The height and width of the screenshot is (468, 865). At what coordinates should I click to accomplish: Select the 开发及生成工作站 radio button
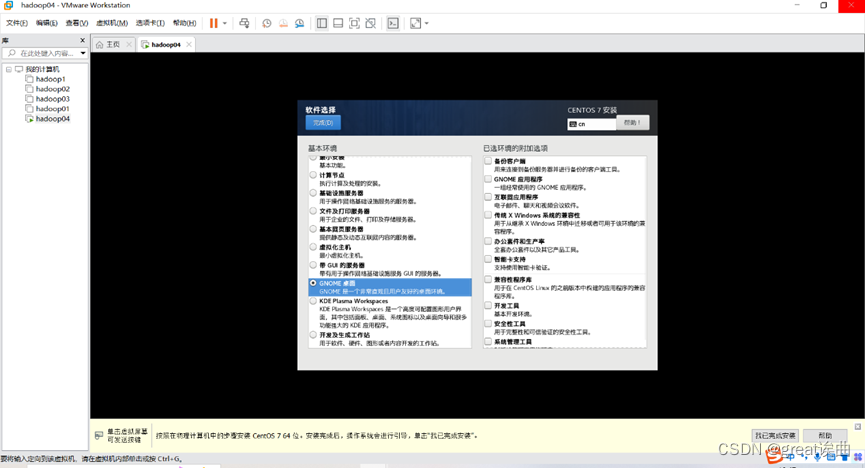point(313,335)
